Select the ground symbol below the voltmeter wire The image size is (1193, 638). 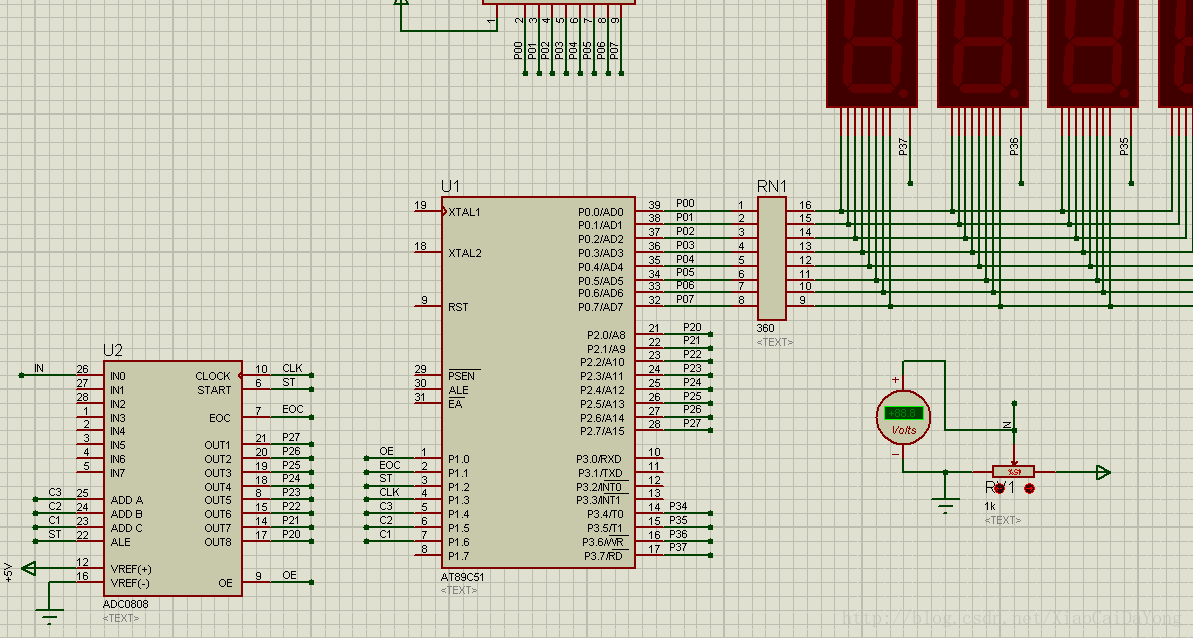pos(945,505)
